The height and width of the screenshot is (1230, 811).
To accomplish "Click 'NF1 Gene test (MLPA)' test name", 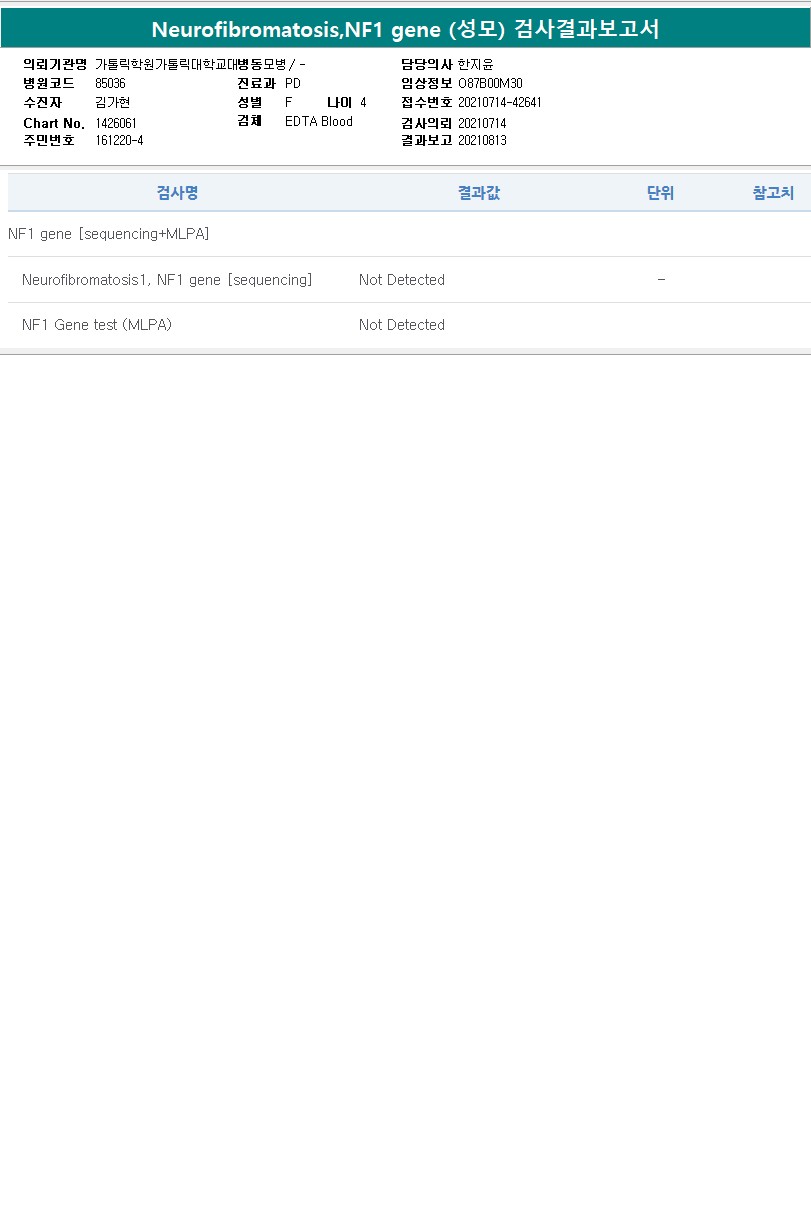I will pyautogui.click(x=97, y=325).
